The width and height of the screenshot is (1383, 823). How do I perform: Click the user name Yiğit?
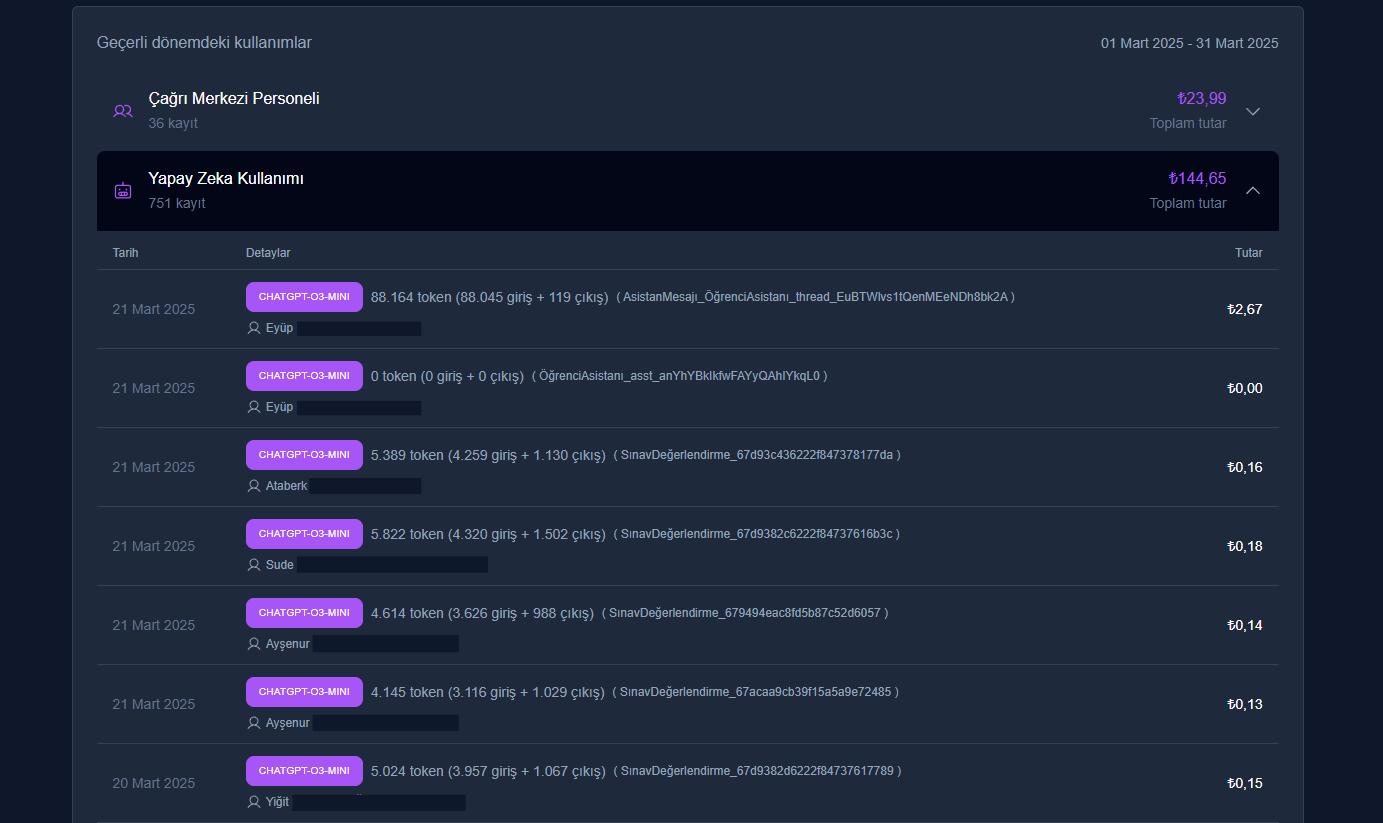click(x=278, y=802)
